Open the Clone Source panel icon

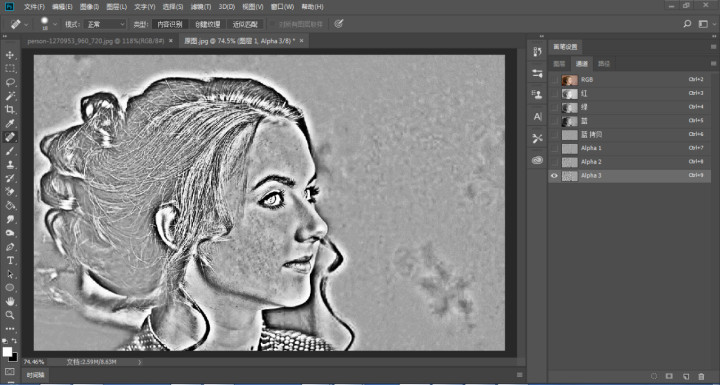point(537,95)
